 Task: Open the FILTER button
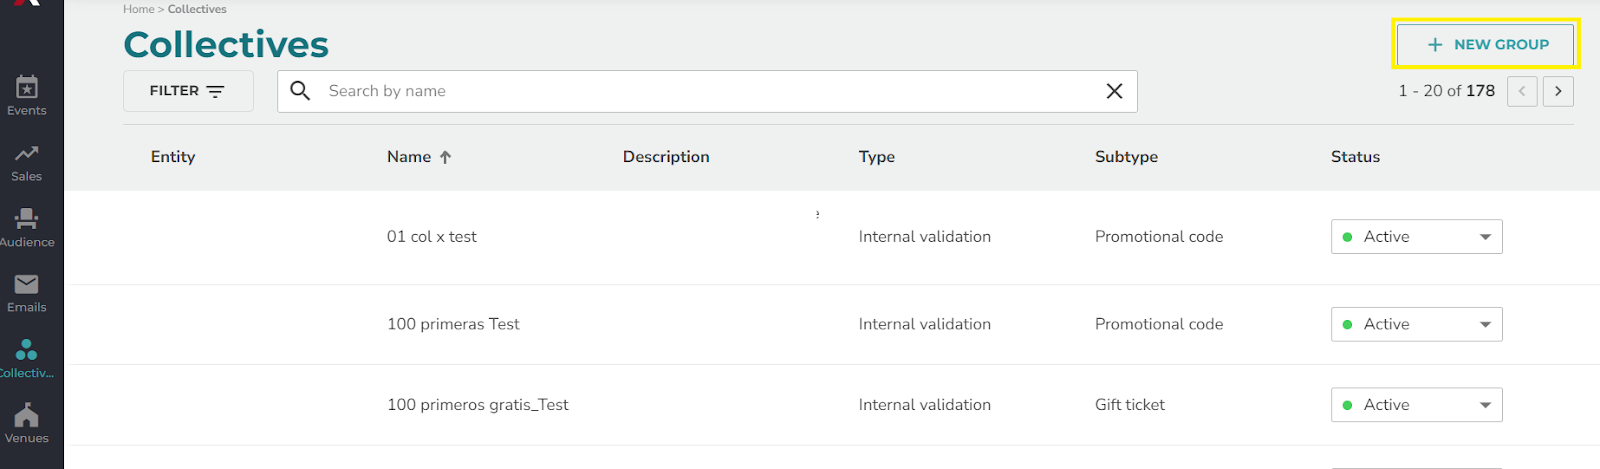pos(188,91)
